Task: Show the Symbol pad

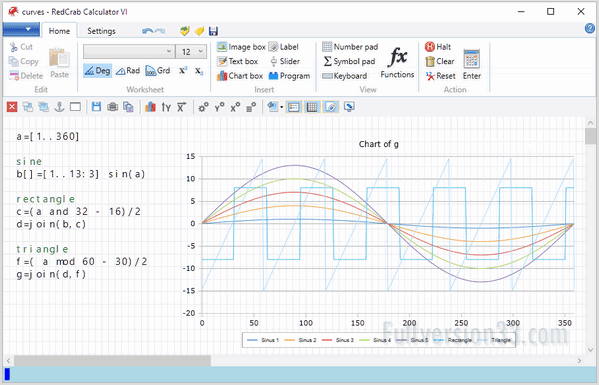Action: click(349, 61)
